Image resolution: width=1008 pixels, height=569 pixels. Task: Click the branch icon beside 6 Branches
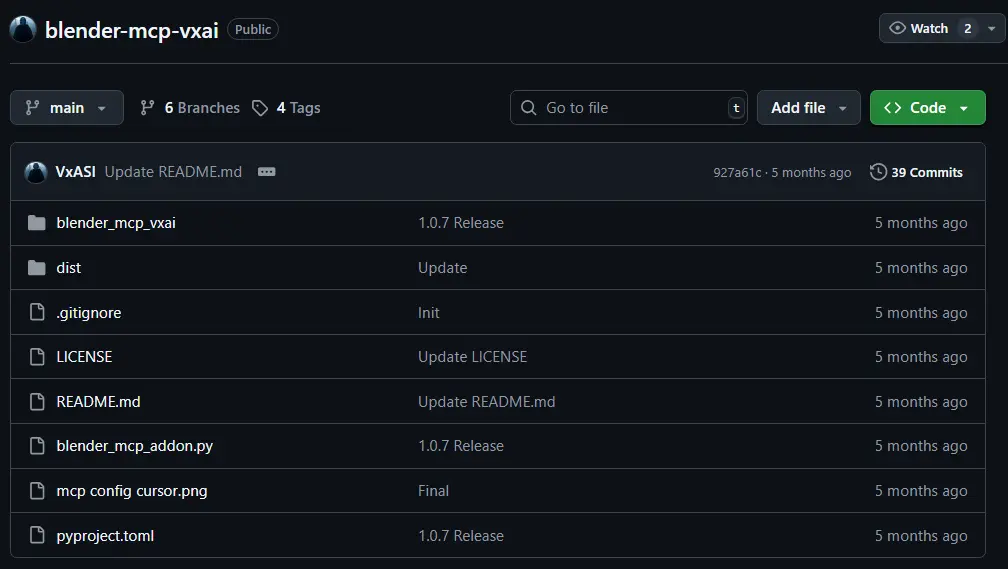click(148, 108)
